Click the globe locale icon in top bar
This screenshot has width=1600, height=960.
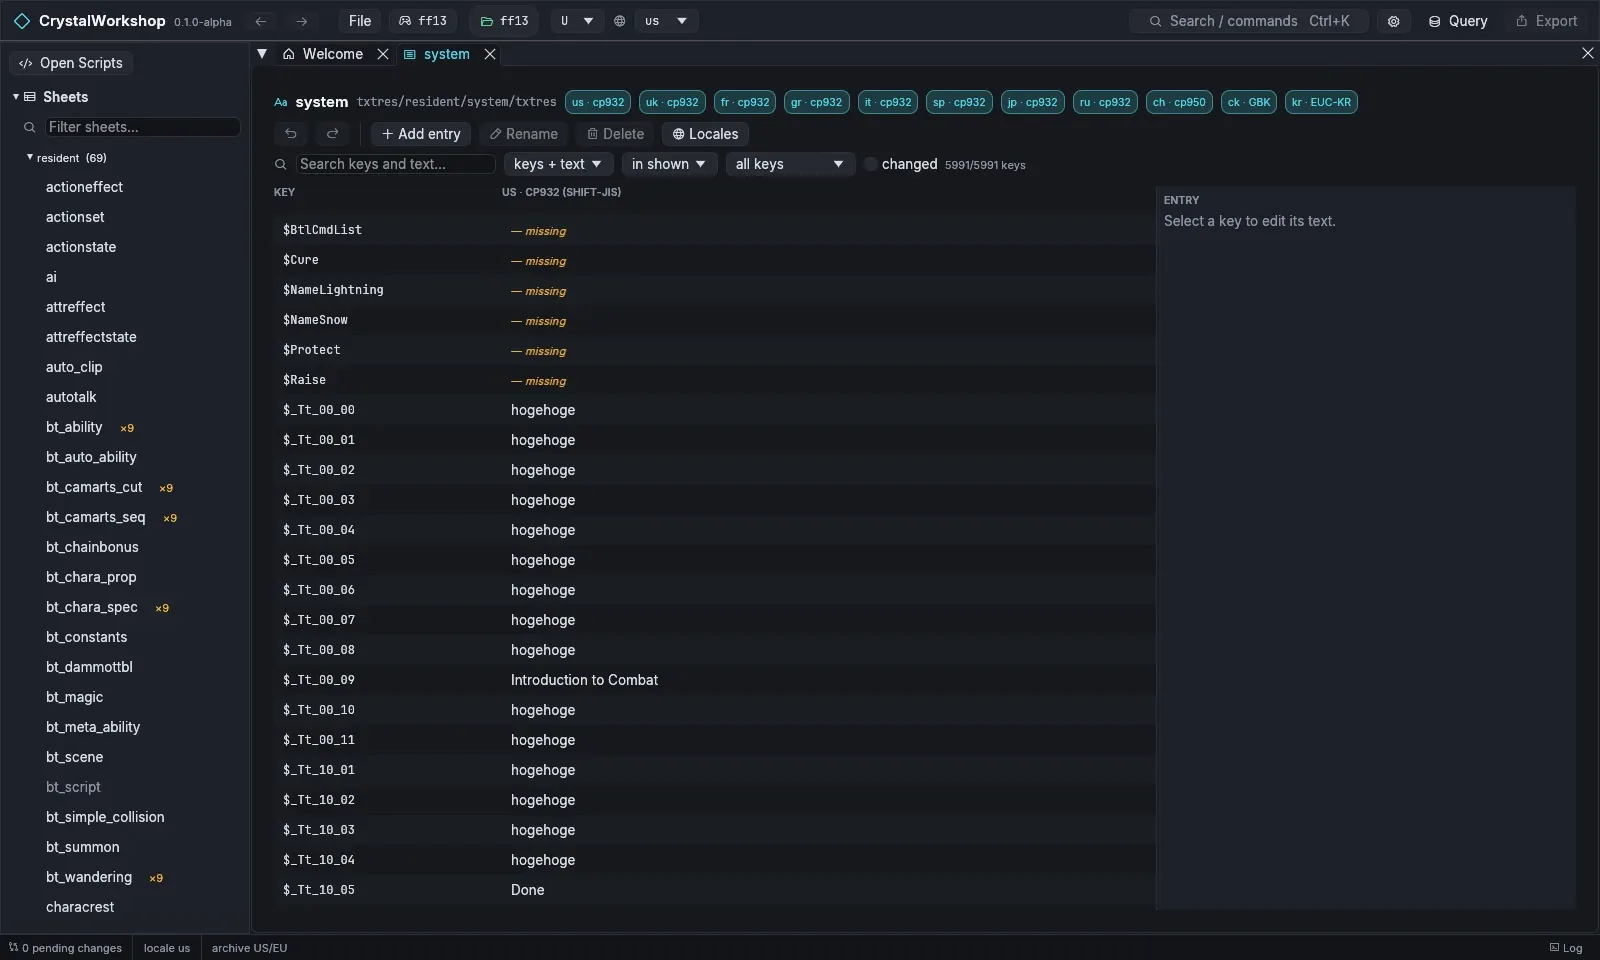[620, 21]
